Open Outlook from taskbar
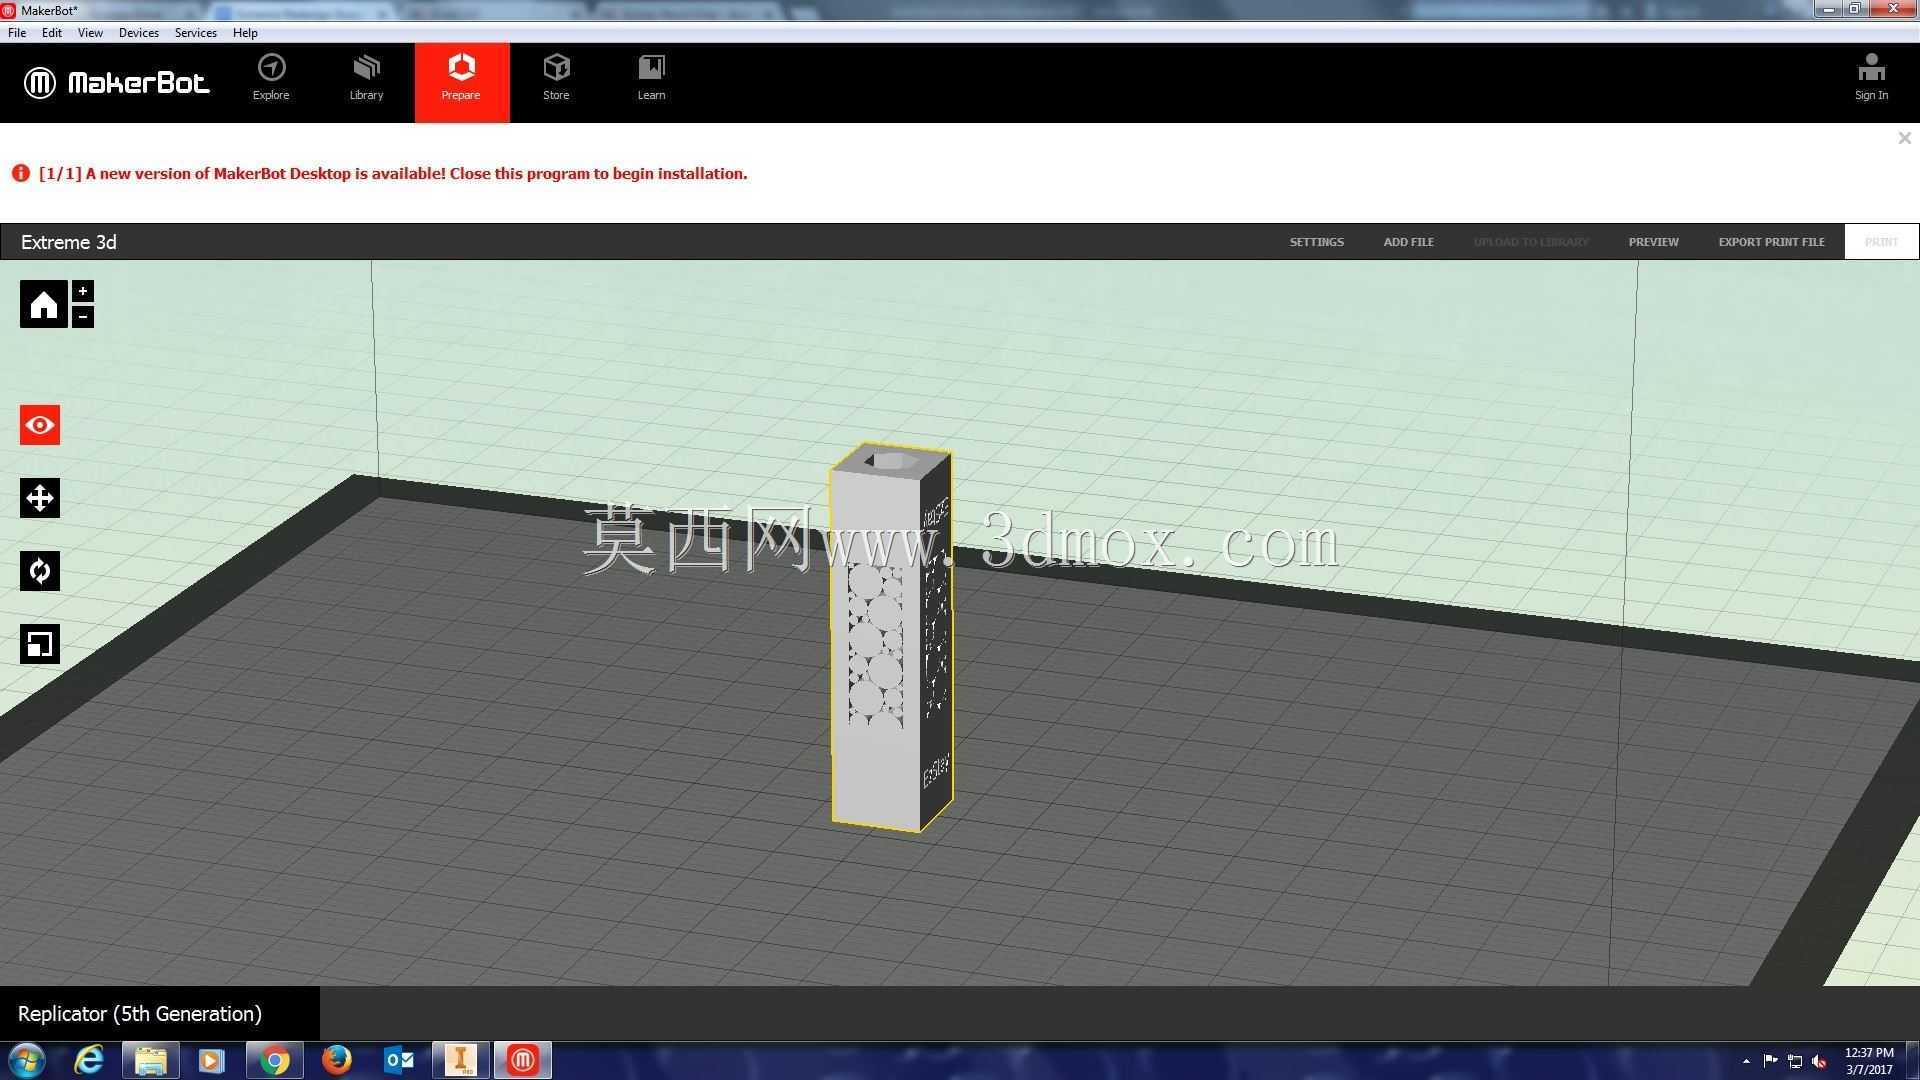1920x1080 pixels. coord(399,1060)
